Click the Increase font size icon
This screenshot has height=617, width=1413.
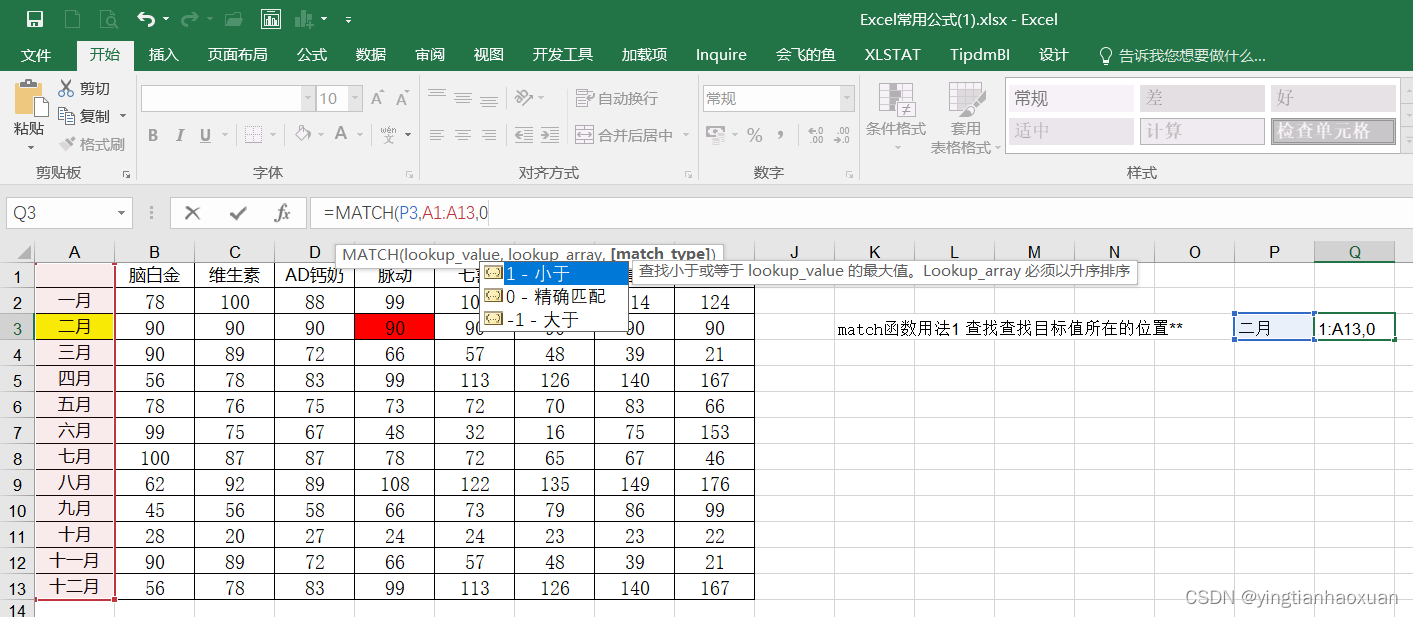[378, 98]
